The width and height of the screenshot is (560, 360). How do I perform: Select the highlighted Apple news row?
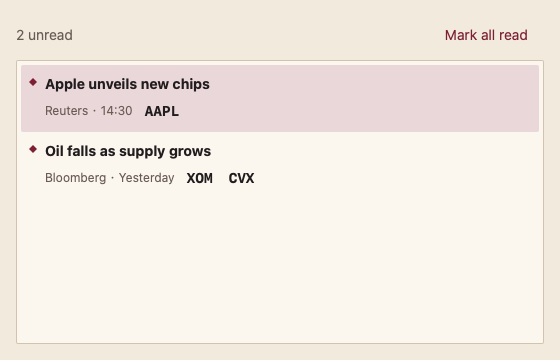pos(280,98)
